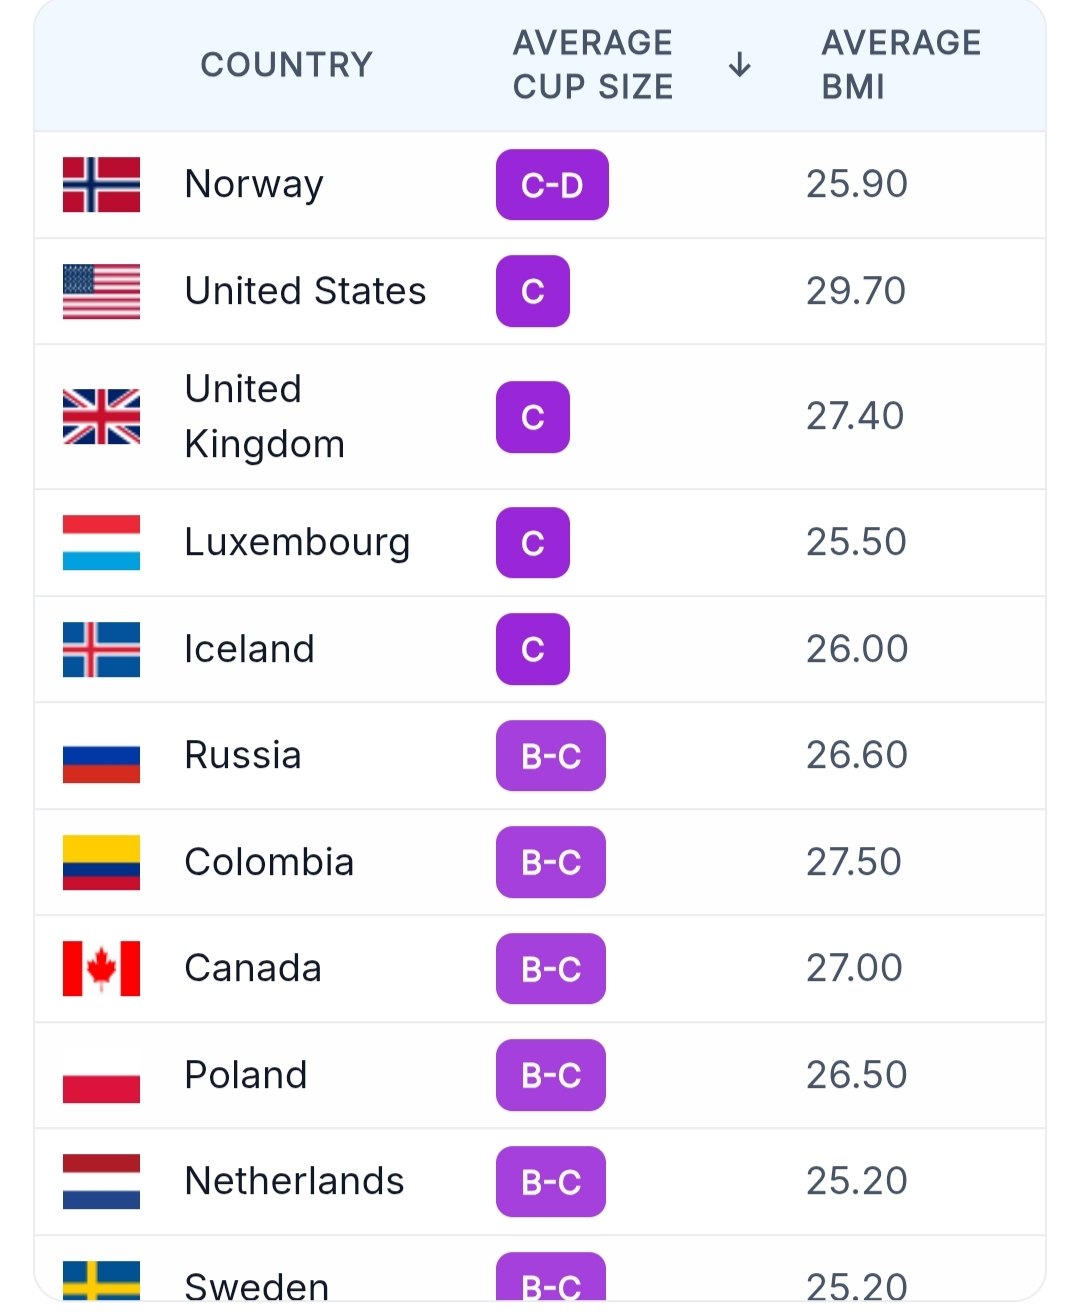Click Norway's C-D cup size badge
Viewport: 1080px width, 1316px height.
pos(552,185)
